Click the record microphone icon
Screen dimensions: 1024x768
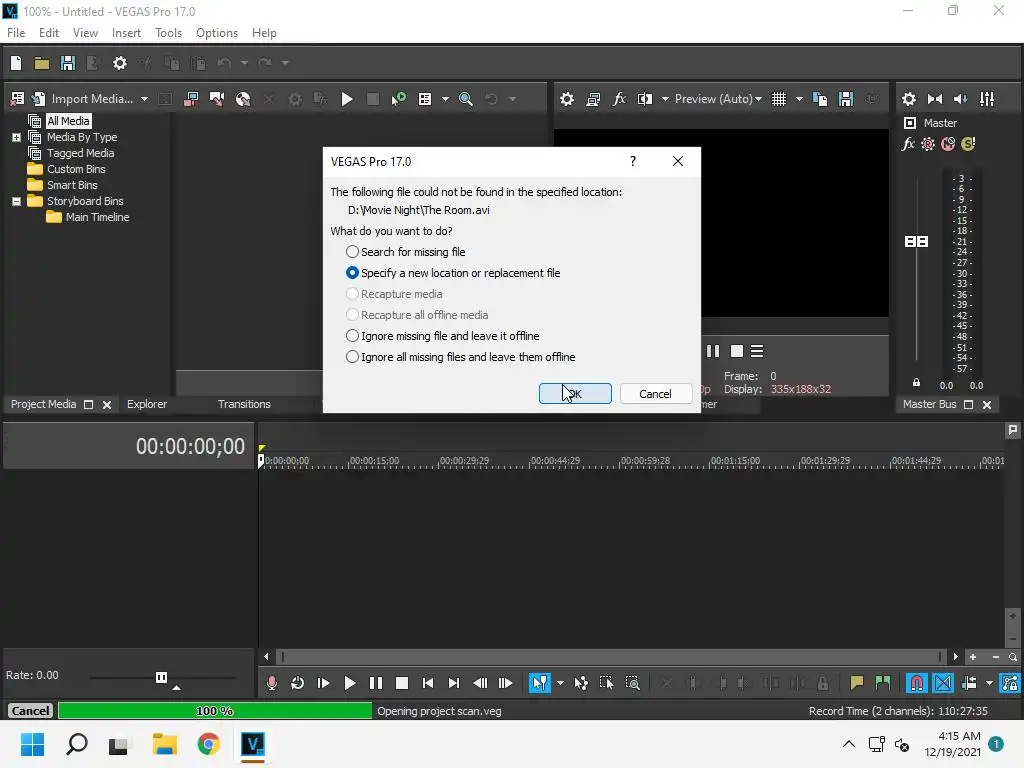pyautogui.click(x=272, y=683)
